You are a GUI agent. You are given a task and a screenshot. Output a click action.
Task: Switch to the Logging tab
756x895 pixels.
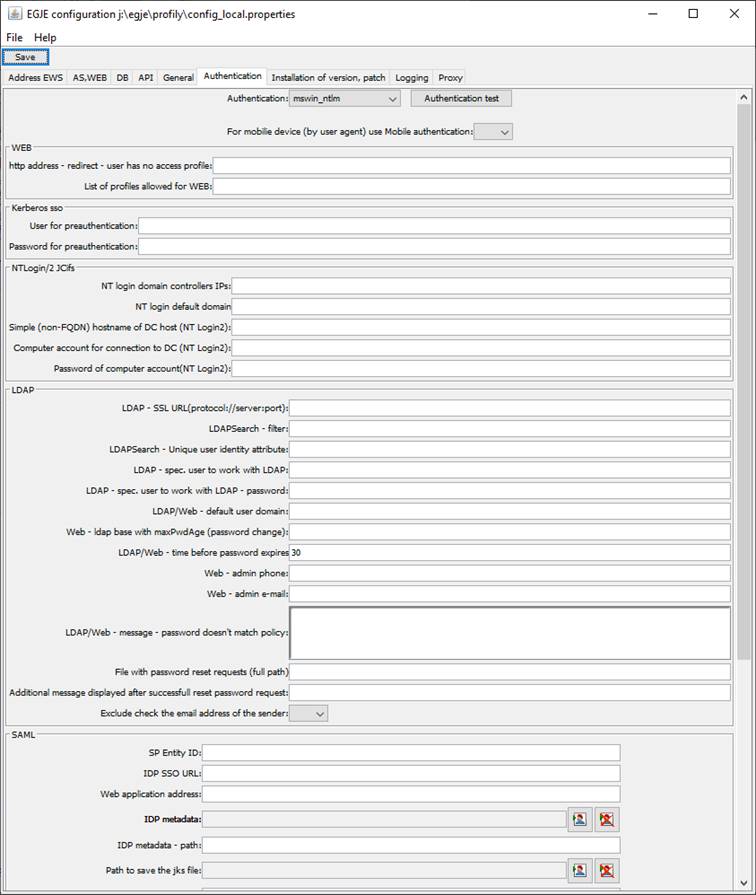[412, 78]
